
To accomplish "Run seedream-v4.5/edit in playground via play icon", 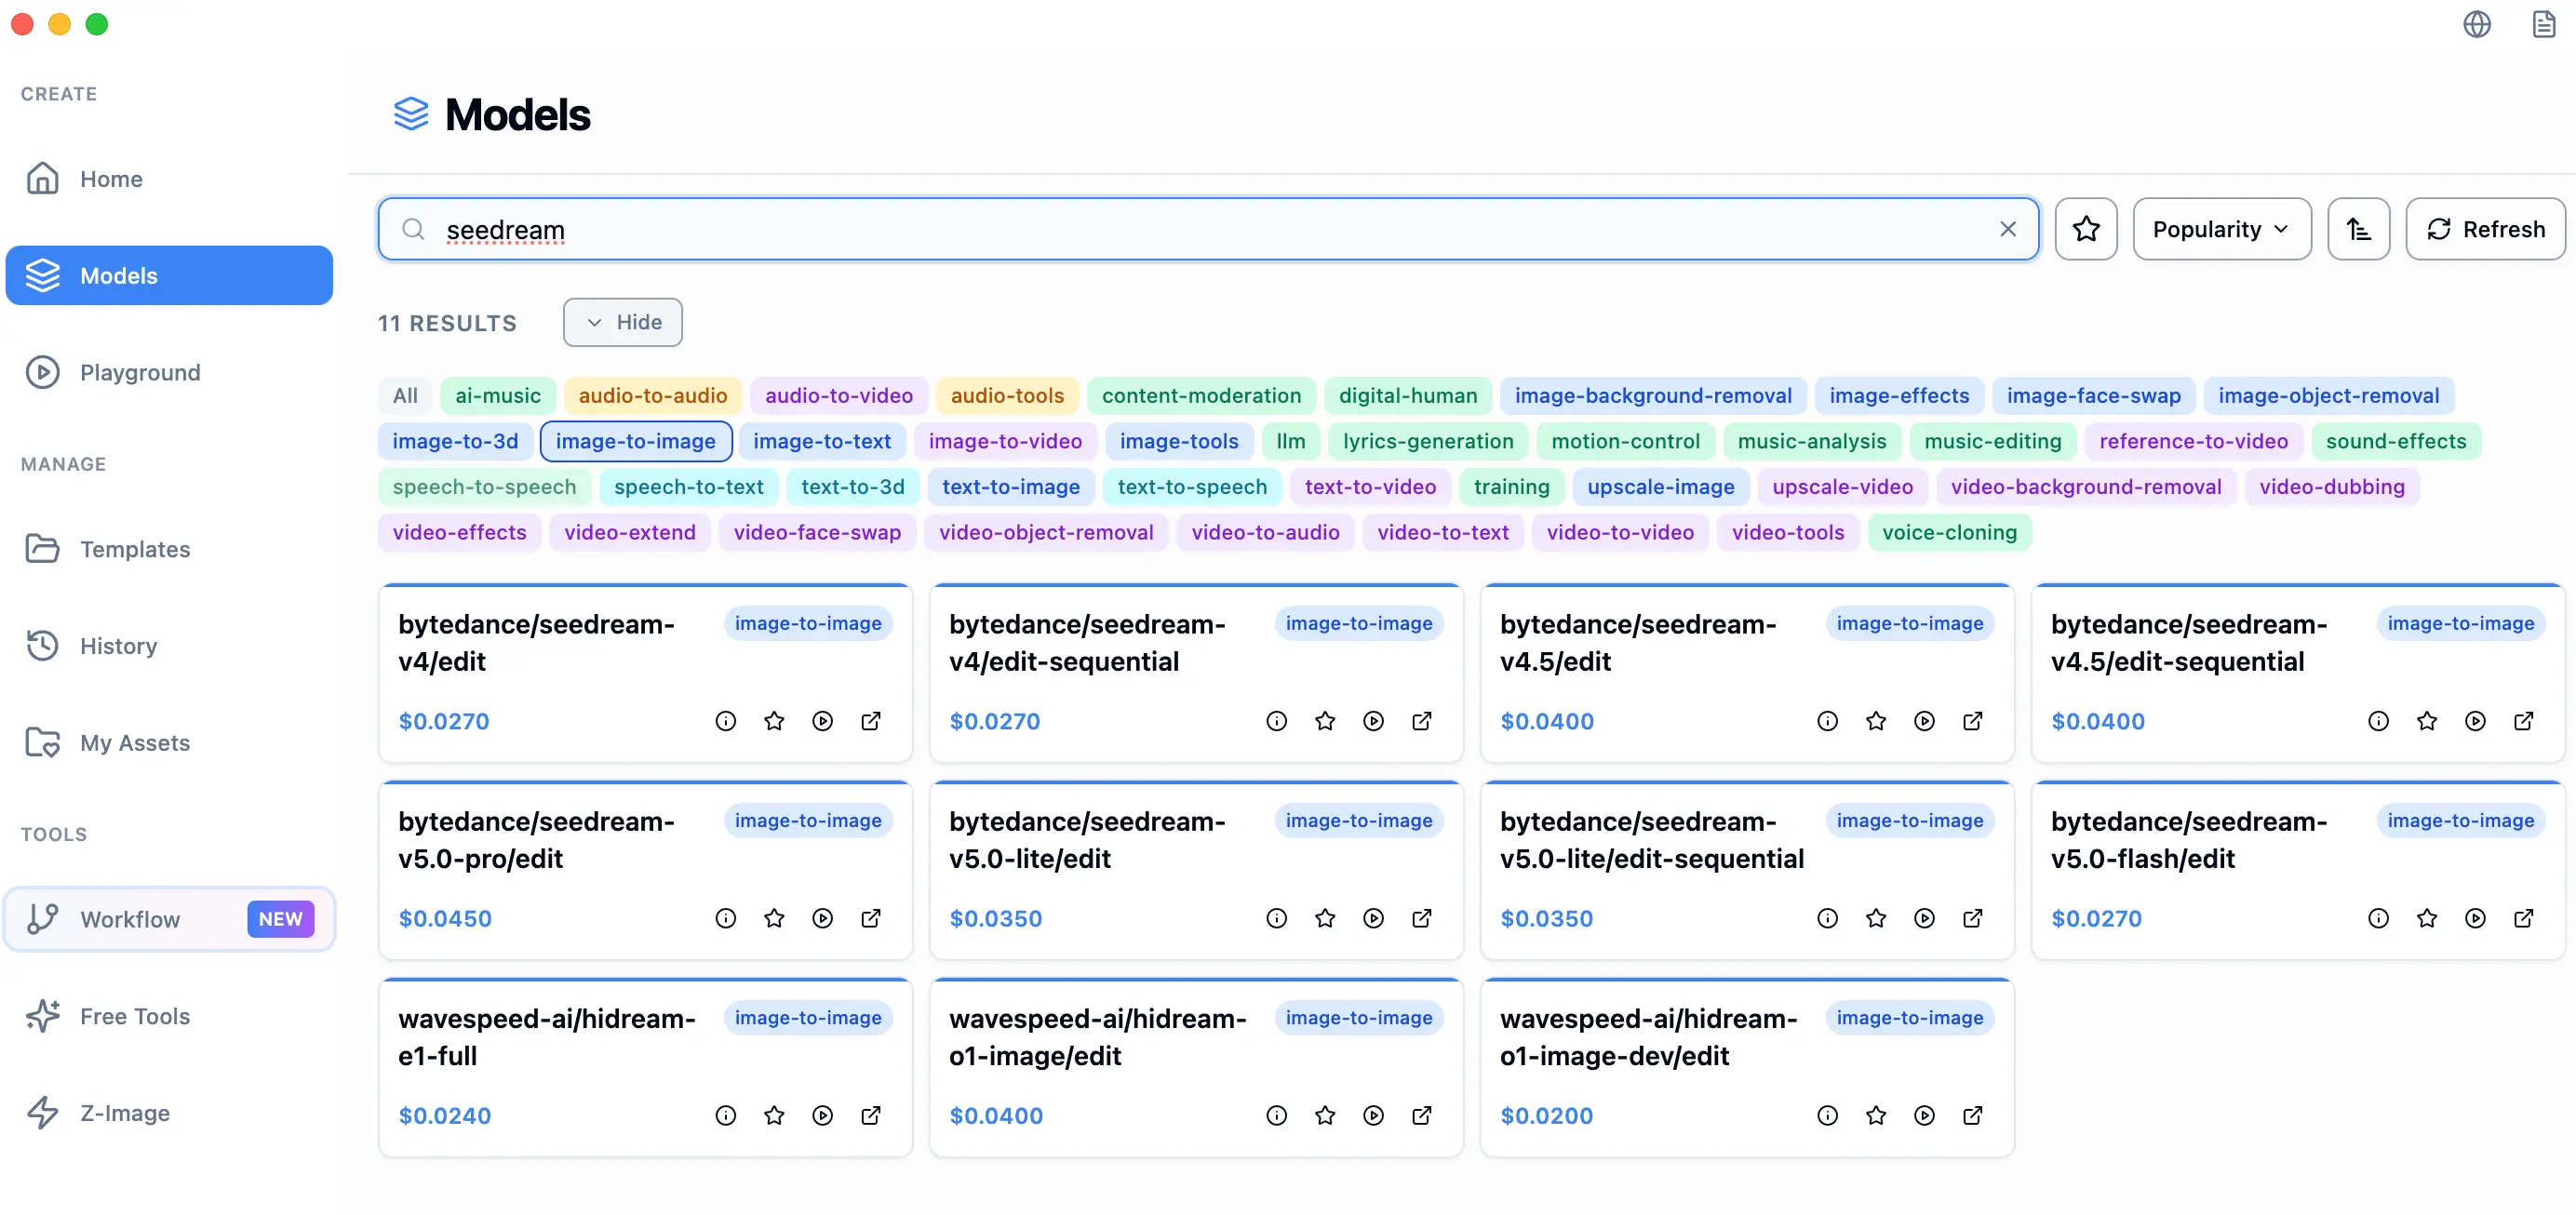I will [x=1924, y=721].
